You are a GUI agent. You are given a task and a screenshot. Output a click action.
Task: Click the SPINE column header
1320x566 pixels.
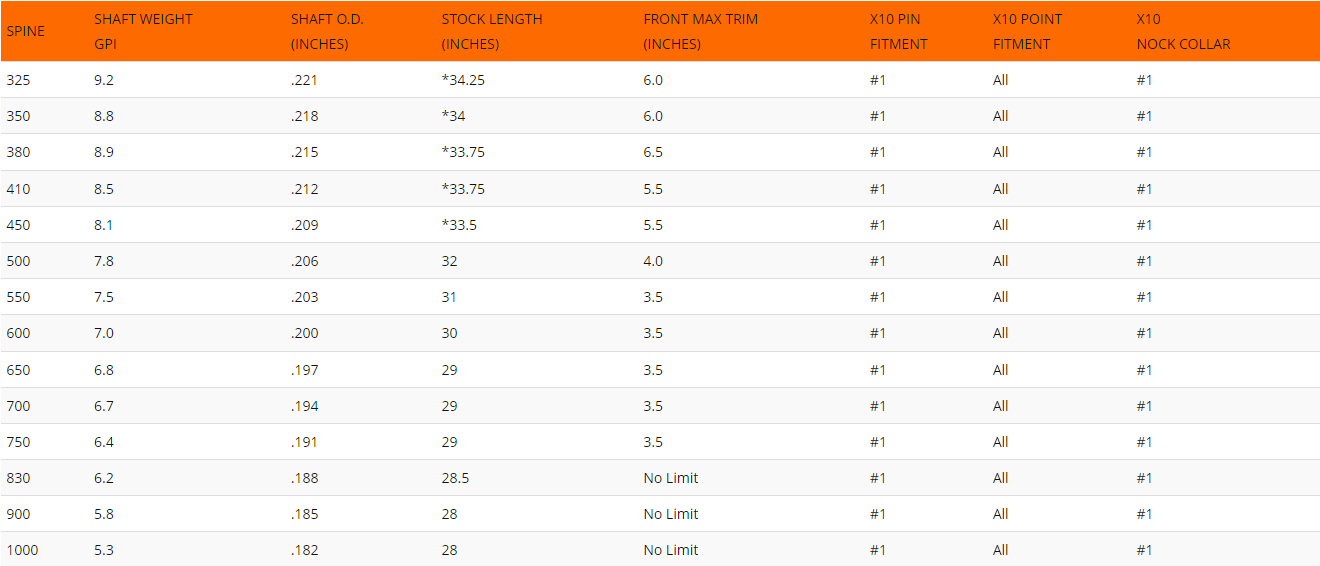coord(25,31)
